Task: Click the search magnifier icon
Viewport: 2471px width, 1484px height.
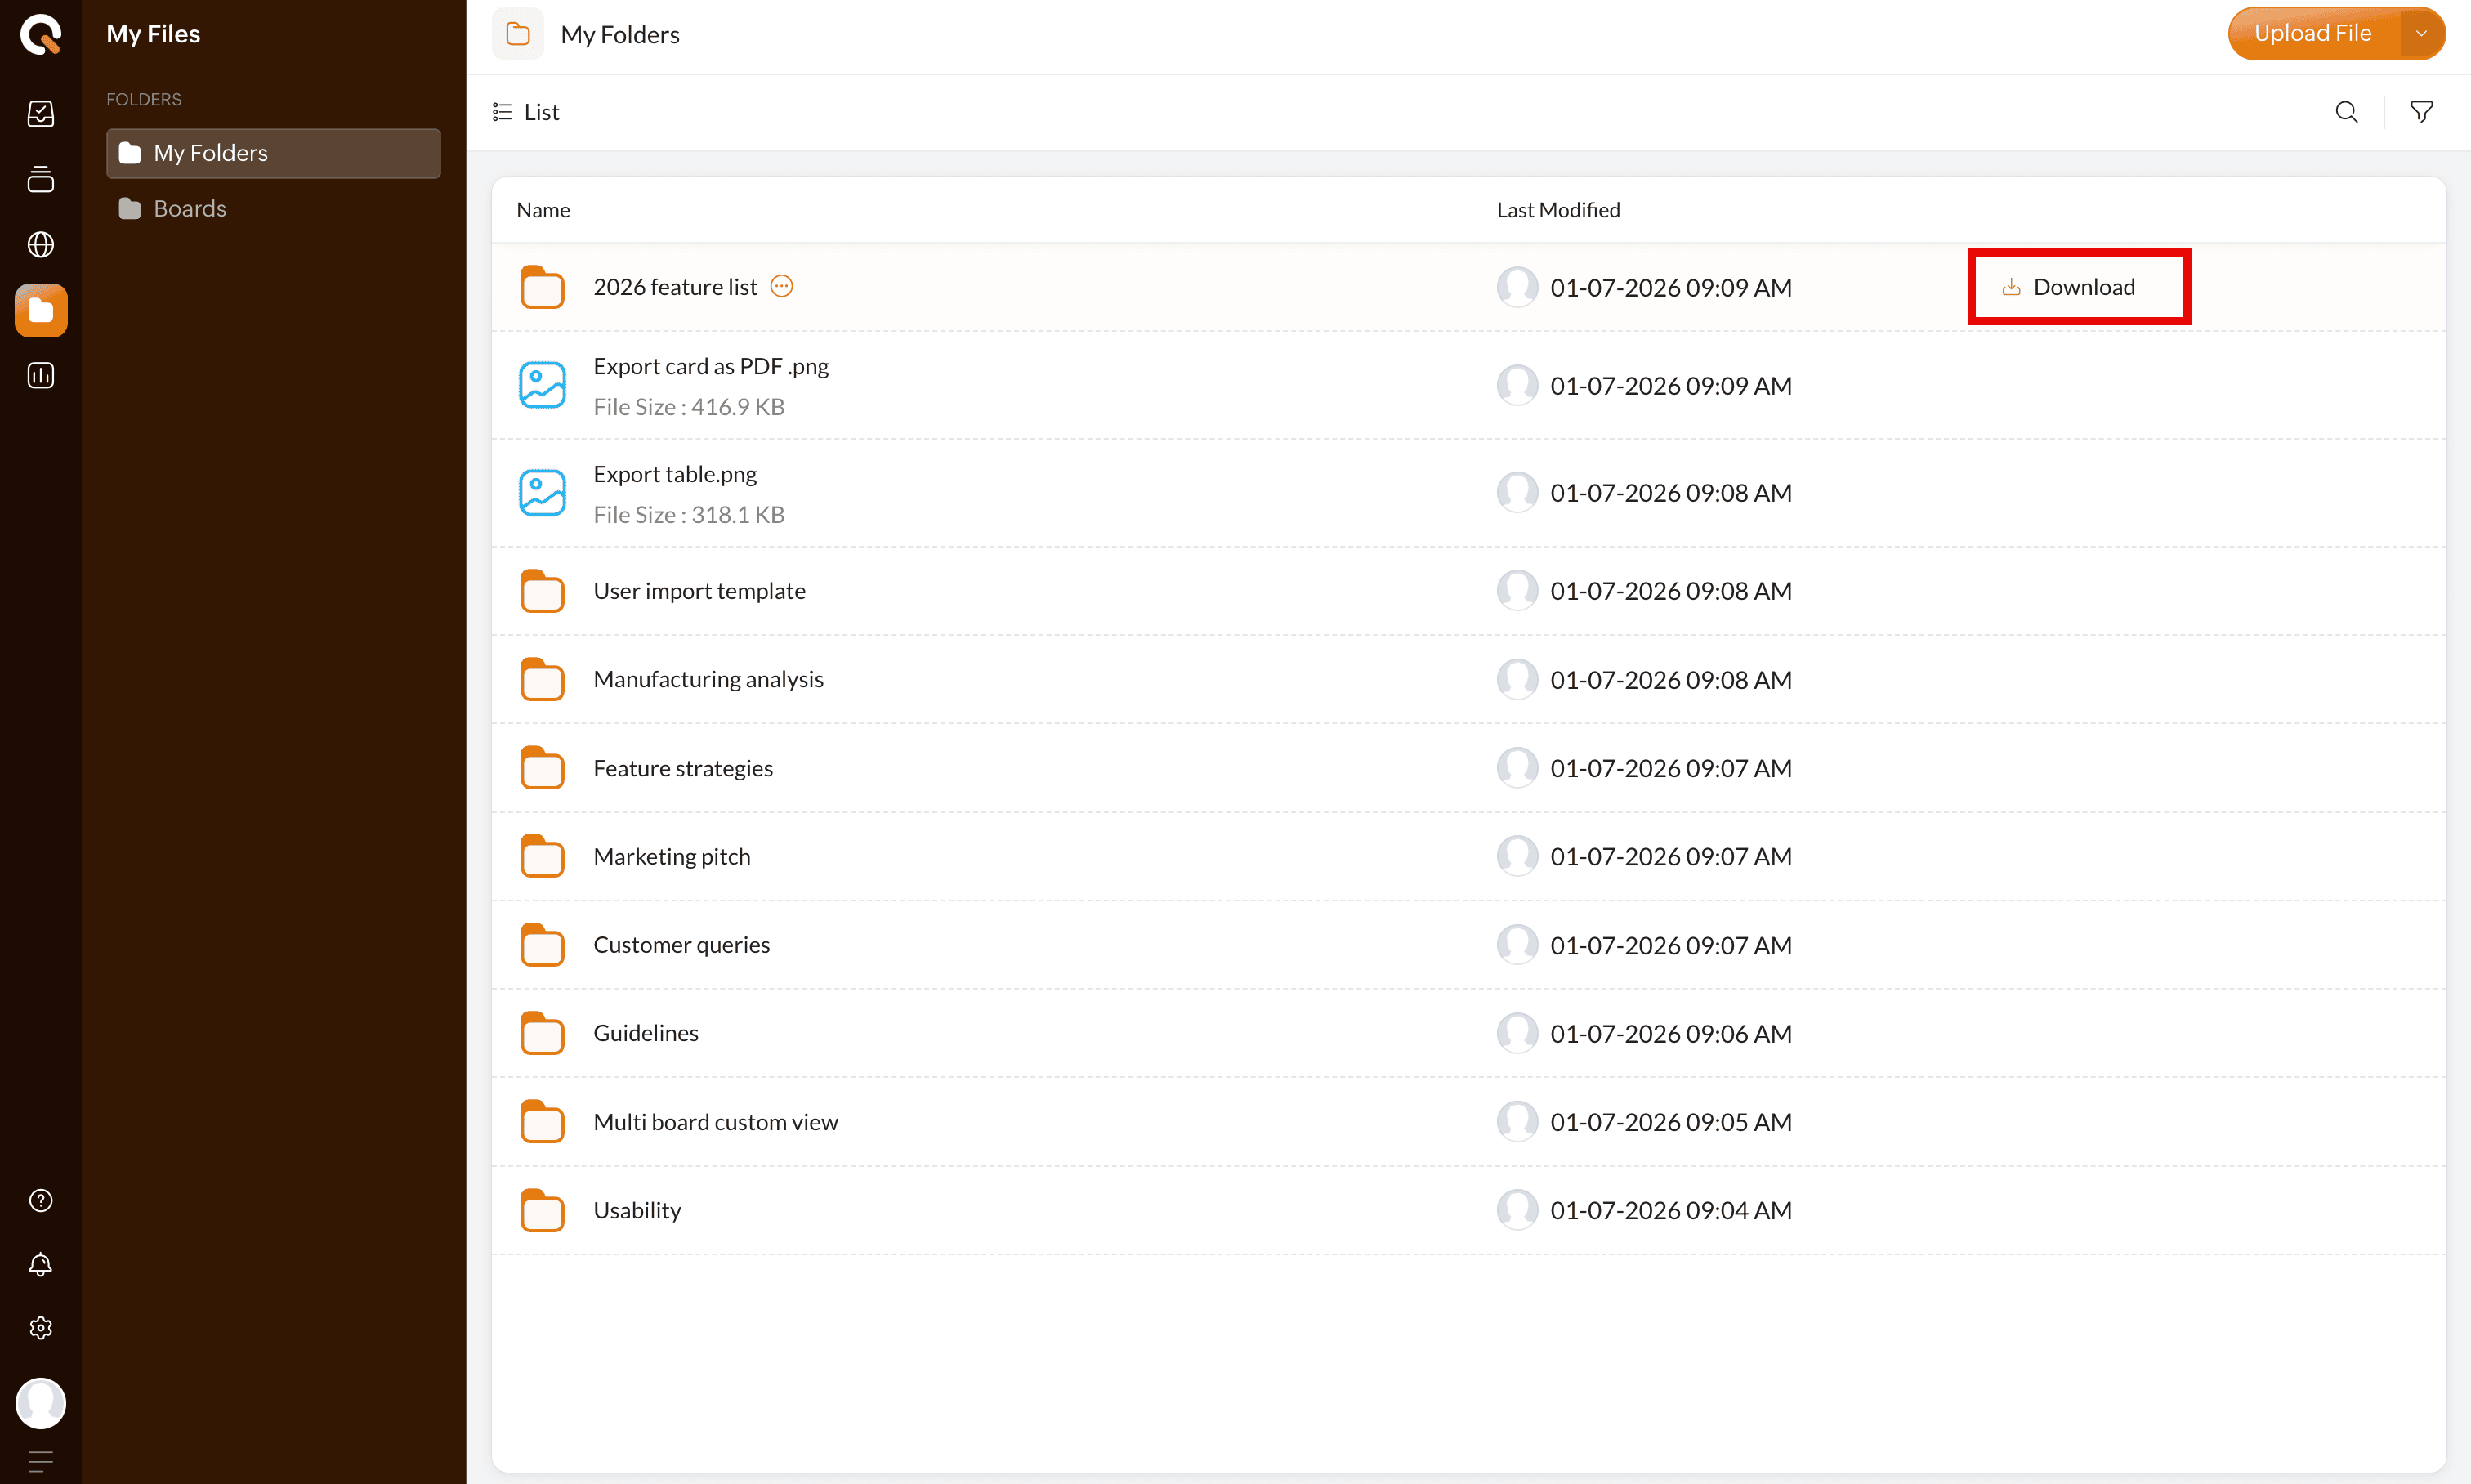Action: (x=2346, y=112)
